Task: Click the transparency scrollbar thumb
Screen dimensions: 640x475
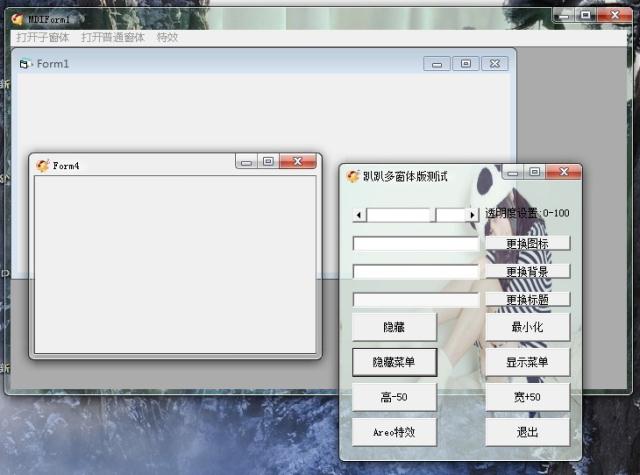Action: click(432, 215)
